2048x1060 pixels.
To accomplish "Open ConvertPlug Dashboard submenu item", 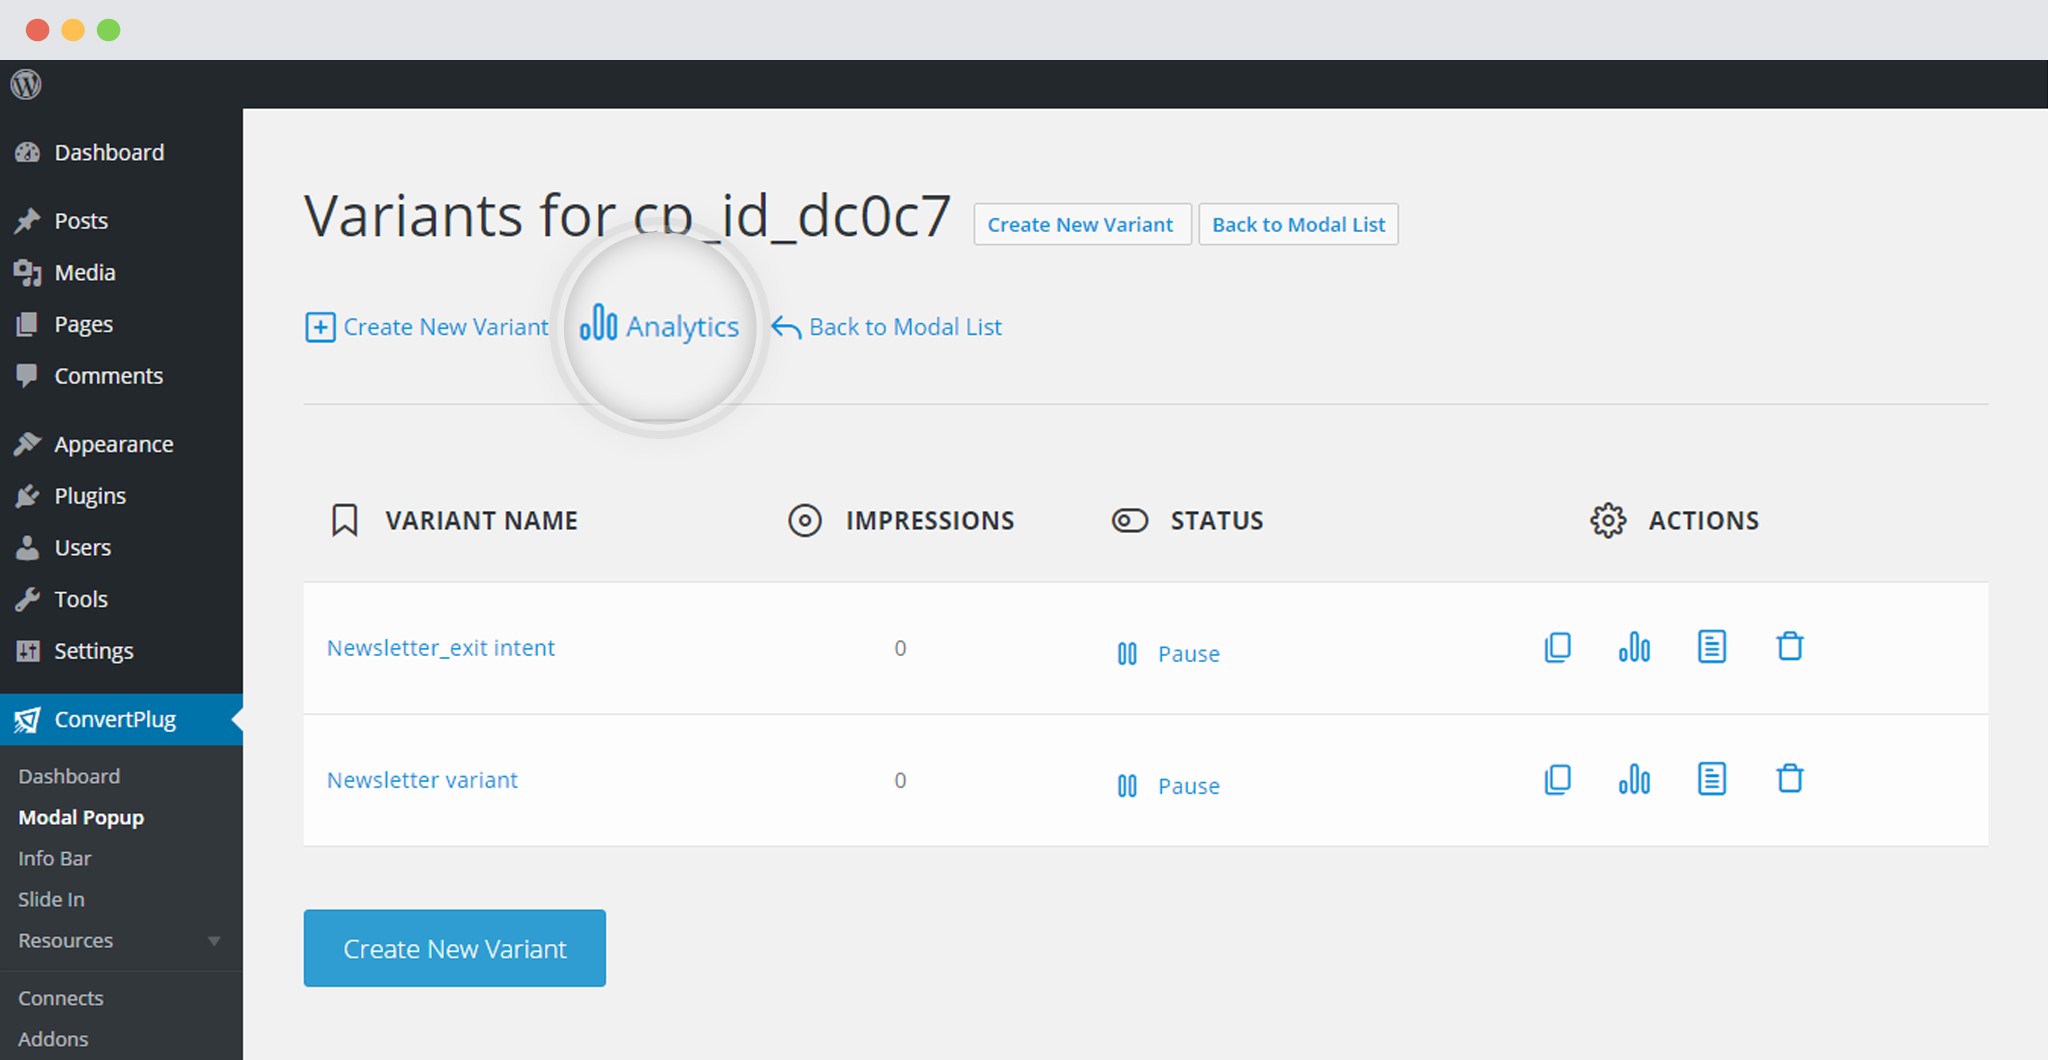I will pos(69,776).
